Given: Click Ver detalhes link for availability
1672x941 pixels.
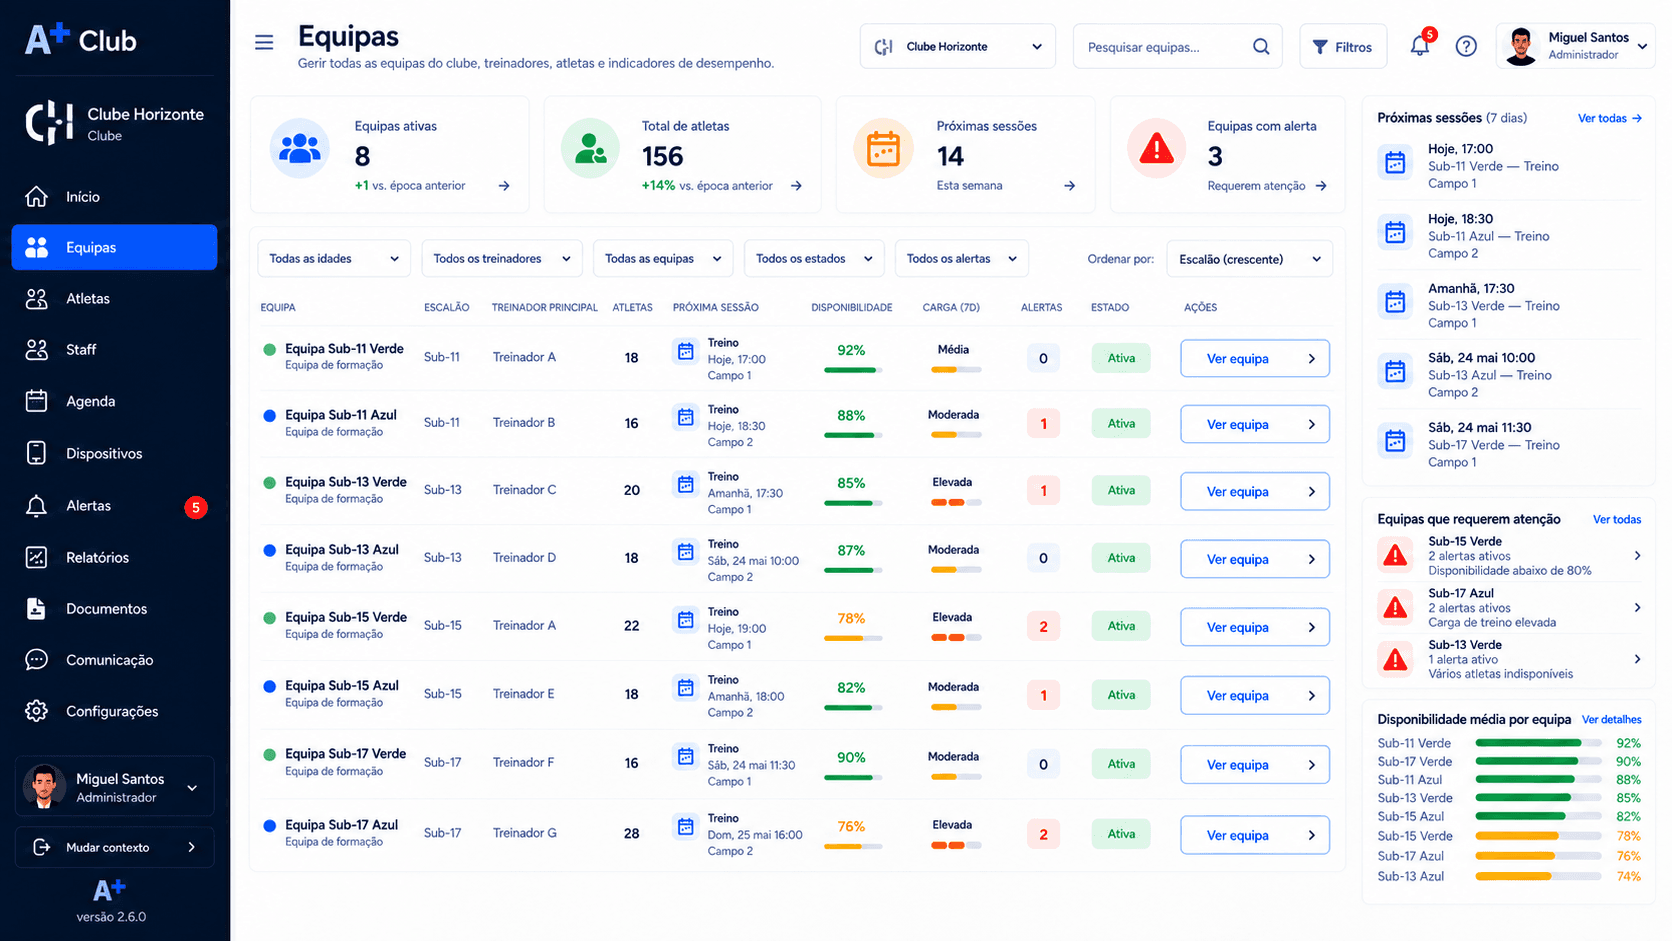Looking at the screenshot, I should click(1612, 719).
